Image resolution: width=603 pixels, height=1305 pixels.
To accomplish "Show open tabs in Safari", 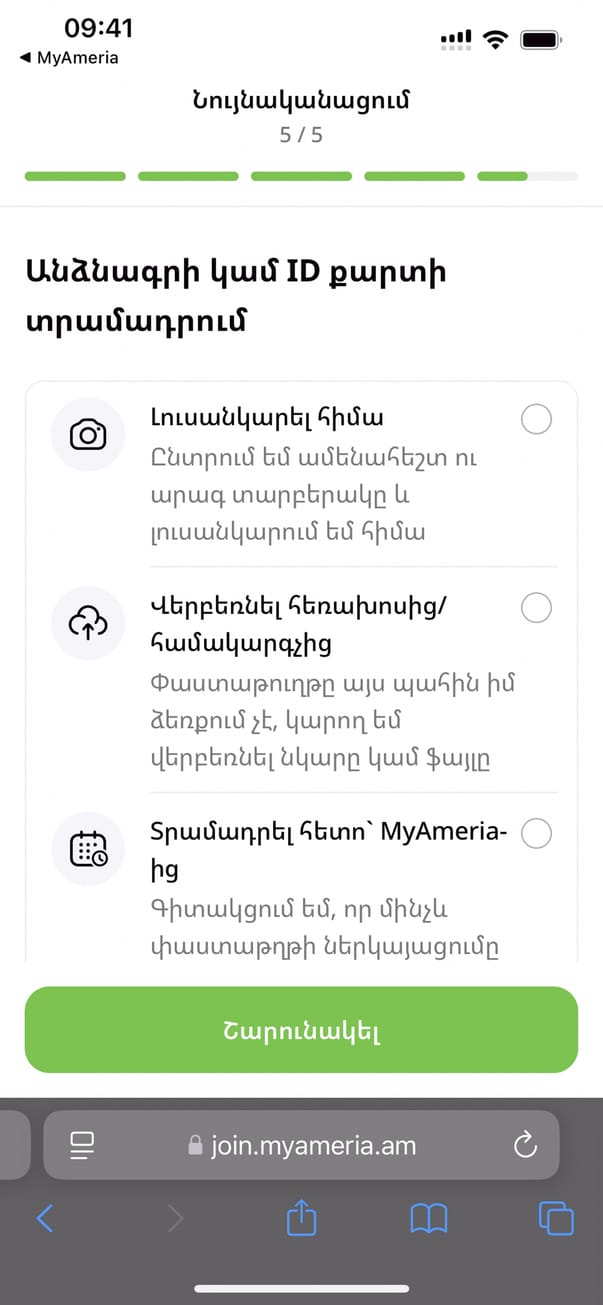I will pos(556,1217).
